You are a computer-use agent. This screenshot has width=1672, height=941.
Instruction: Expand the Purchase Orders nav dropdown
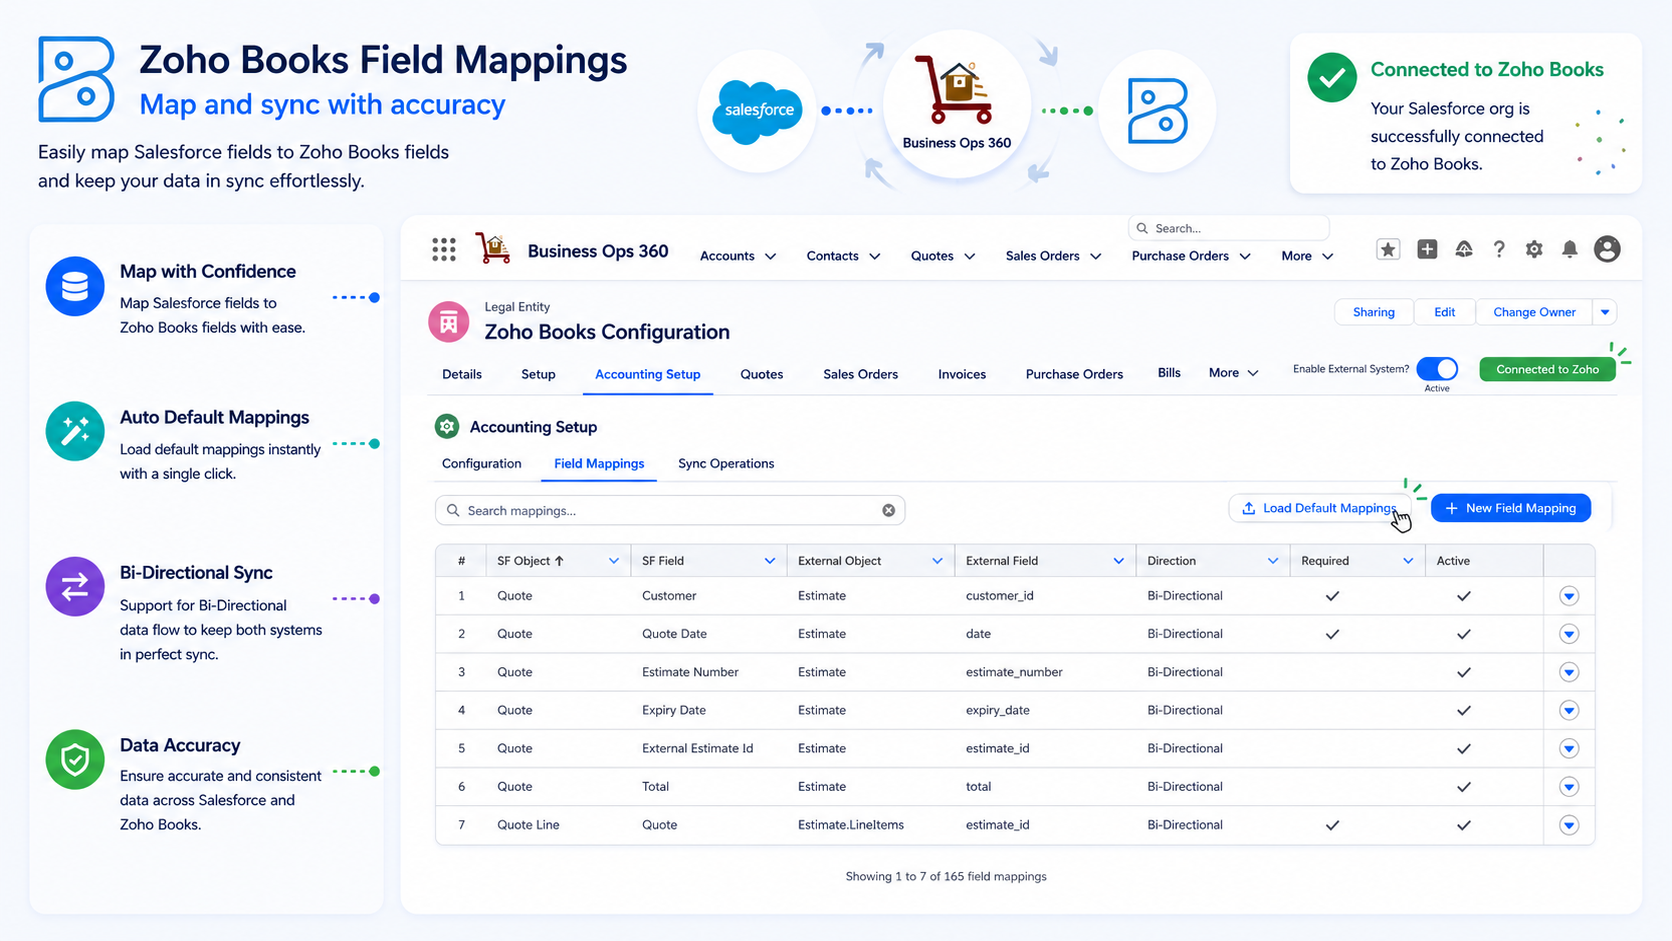click(1245, 257)
